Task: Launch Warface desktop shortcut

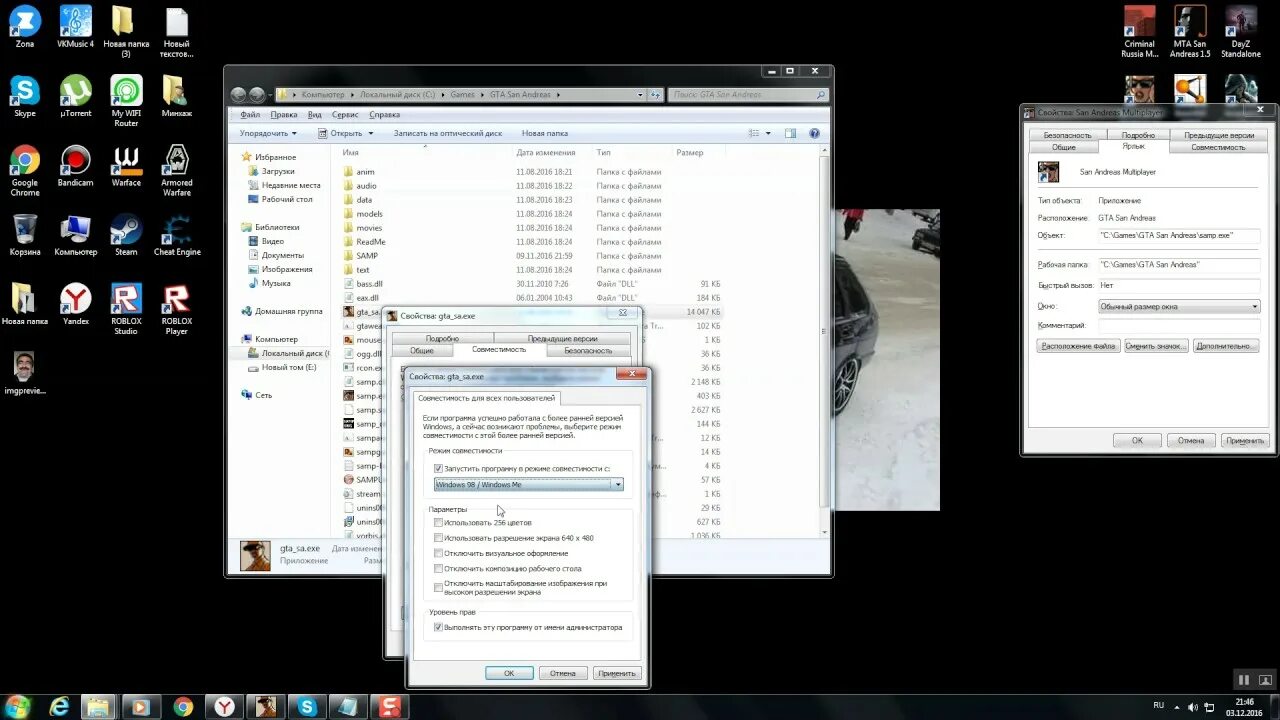Action: [x=126, y=165]
